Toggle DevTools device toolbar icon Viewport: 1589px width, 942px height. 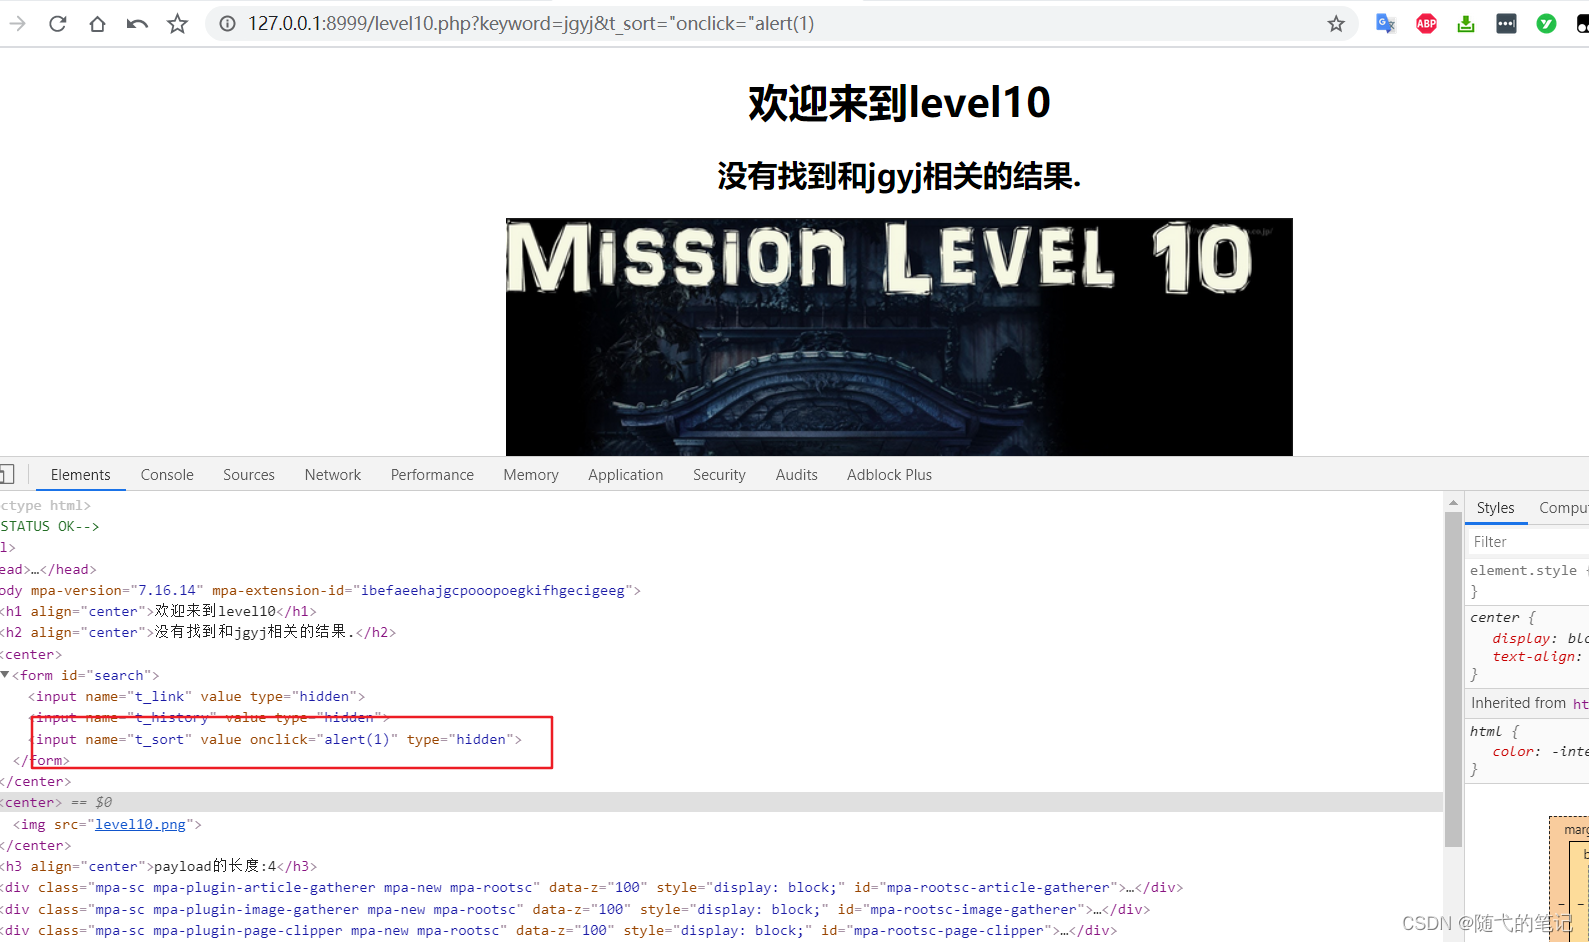(7, 474)
